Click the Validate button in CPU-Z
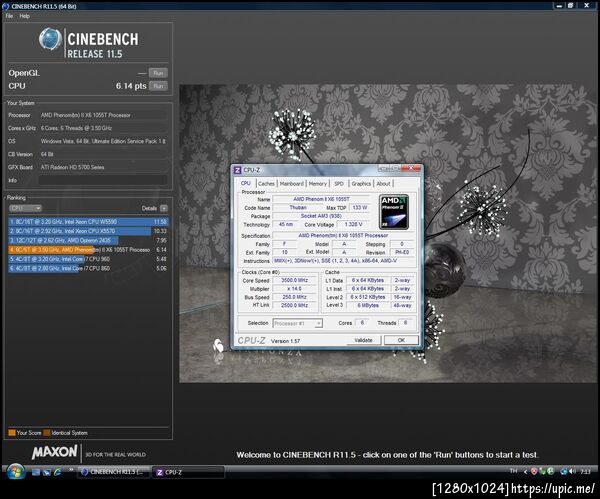This screenshot has height=499, width=600. coord(364,340)
